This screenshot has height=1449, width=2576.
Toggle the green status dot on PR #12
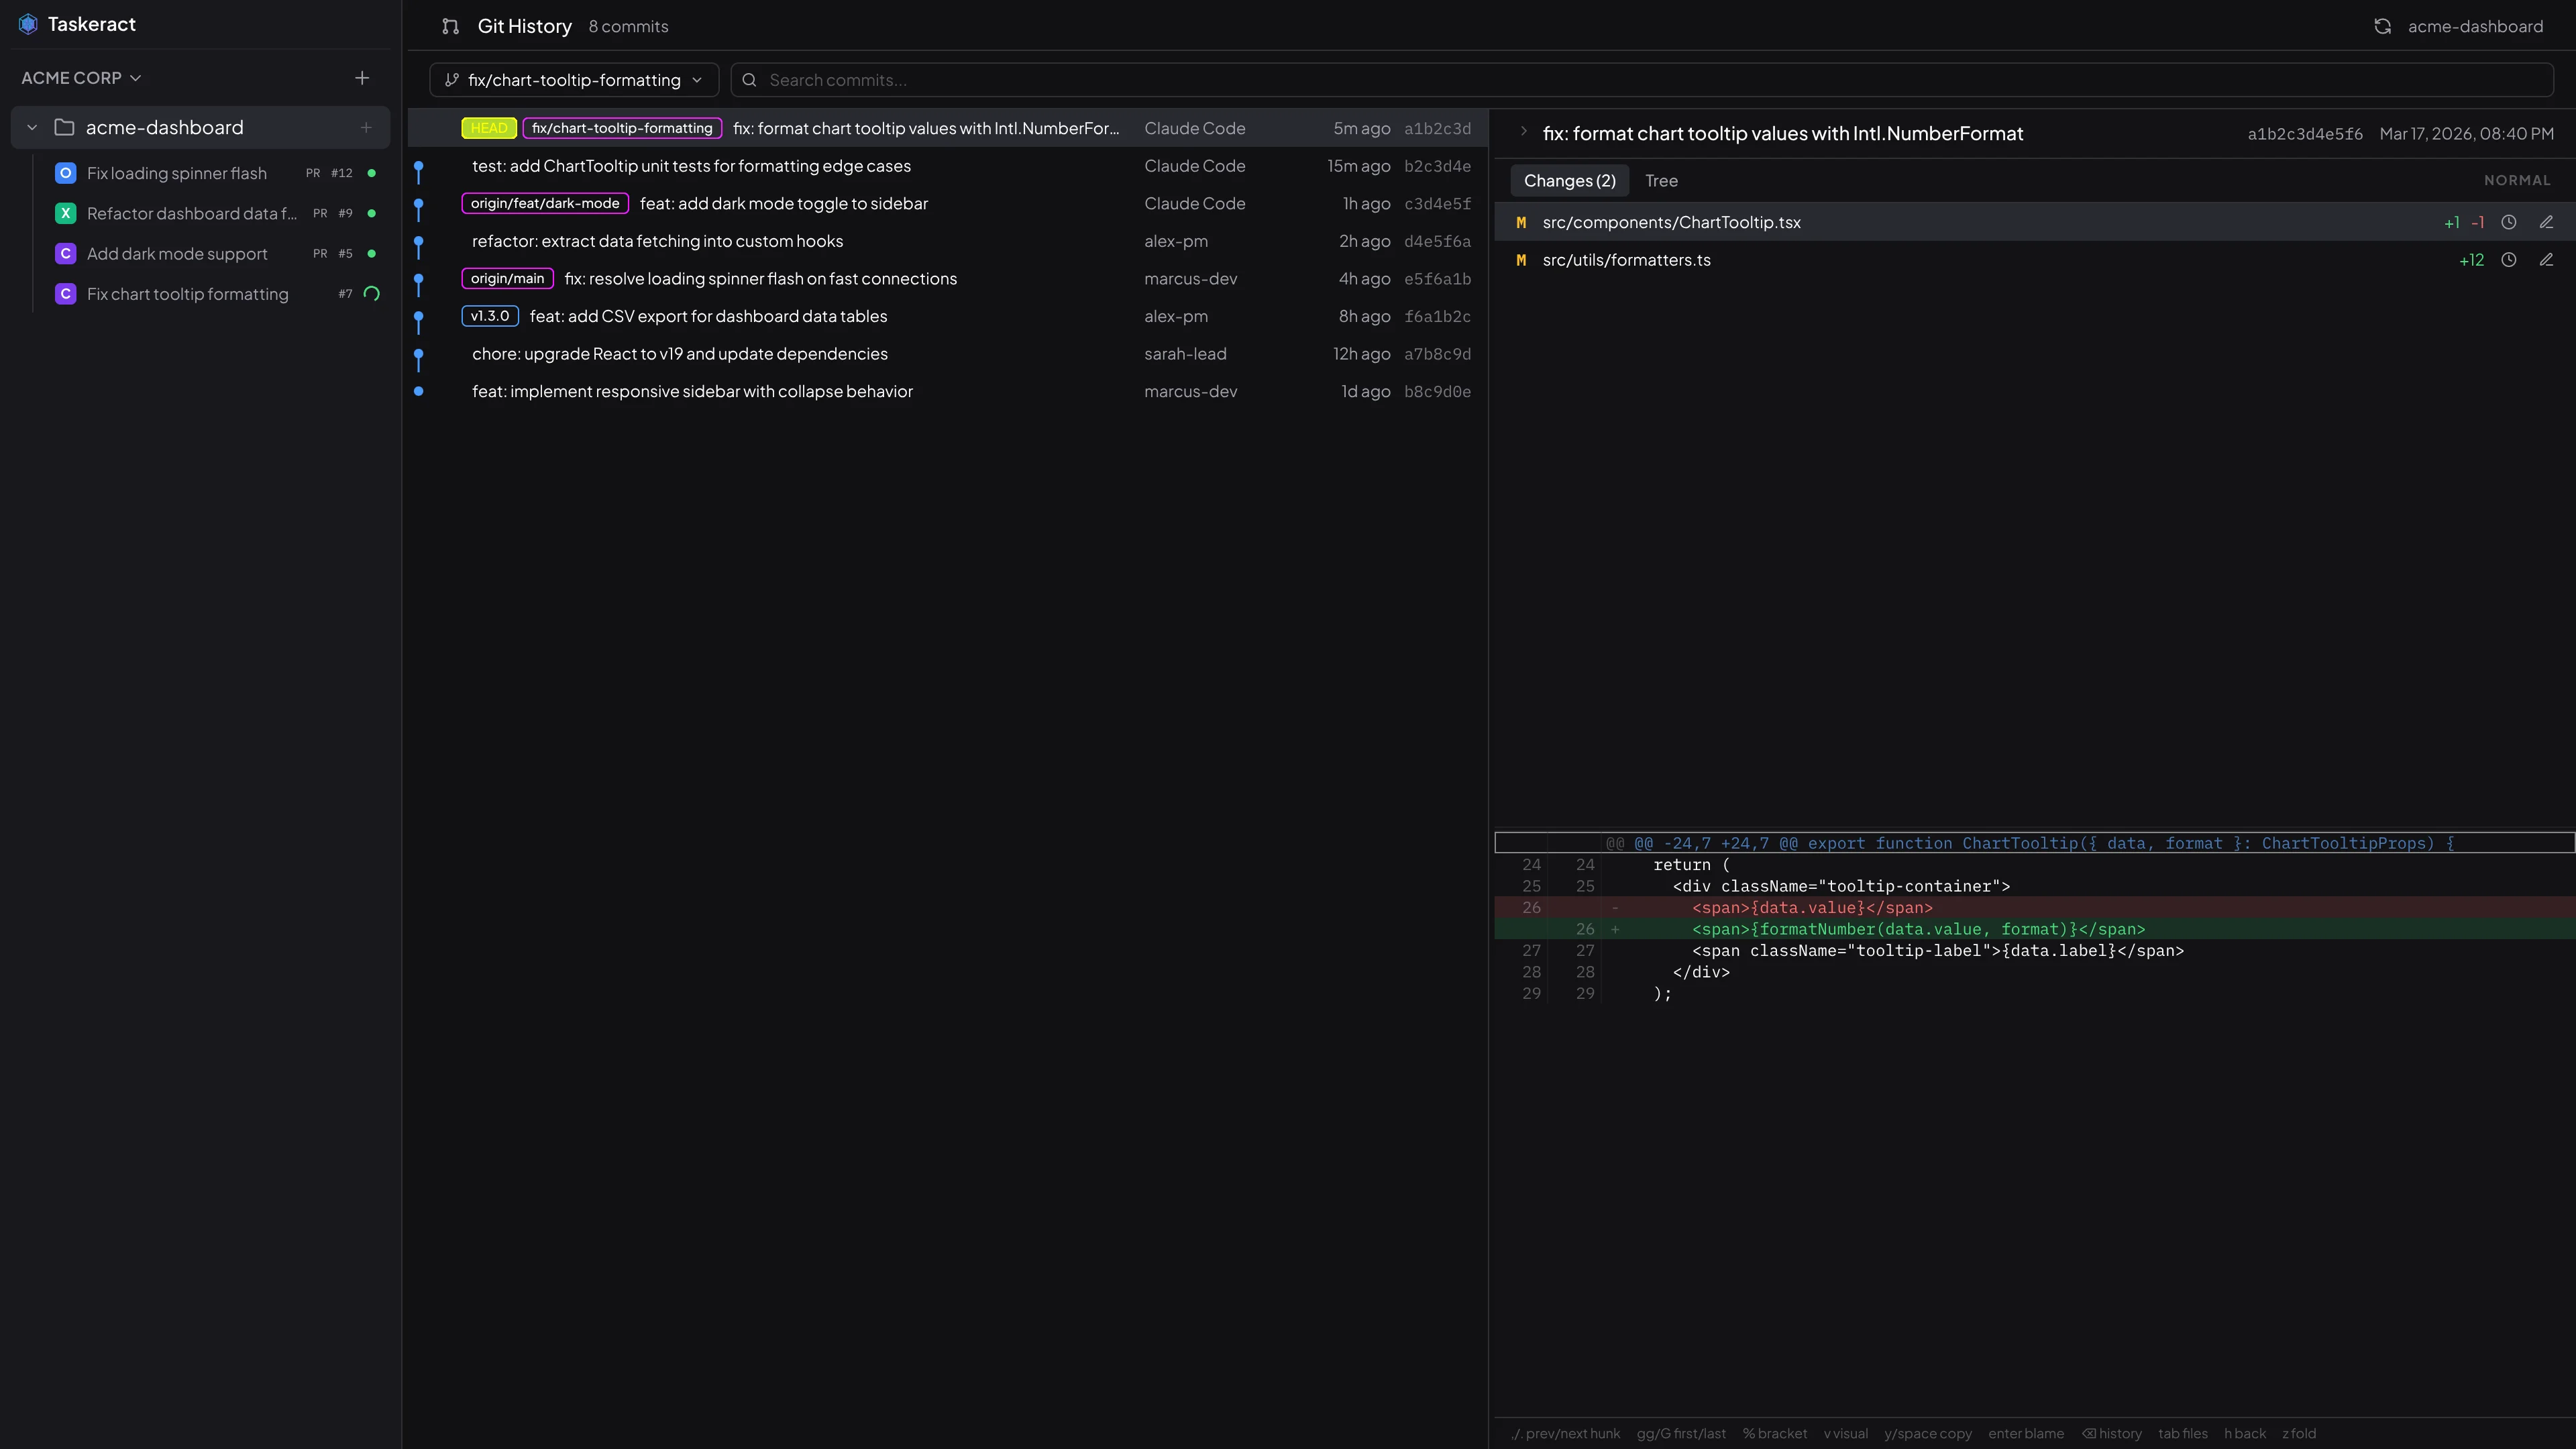point(371,172)
